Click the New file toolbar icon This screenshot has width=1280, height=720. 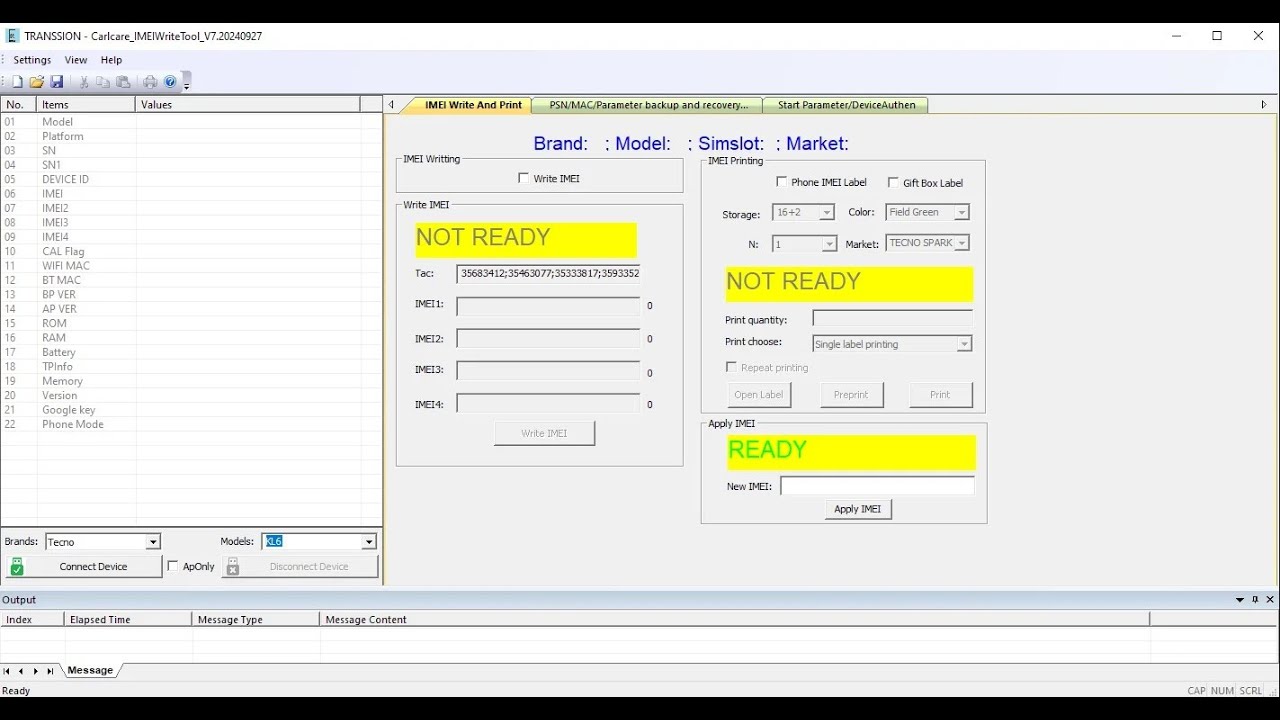(x=17, y=82)
